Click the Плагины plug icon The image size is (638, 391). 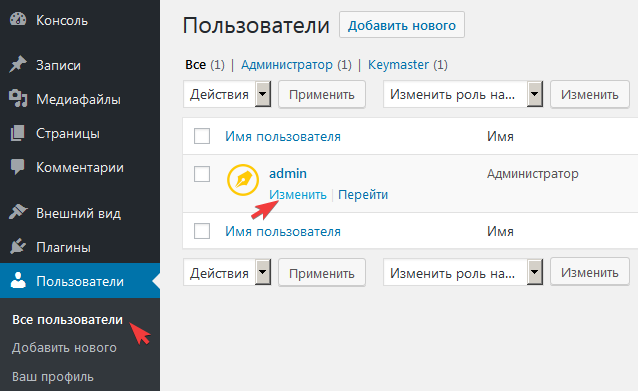[x=18, y=247]
